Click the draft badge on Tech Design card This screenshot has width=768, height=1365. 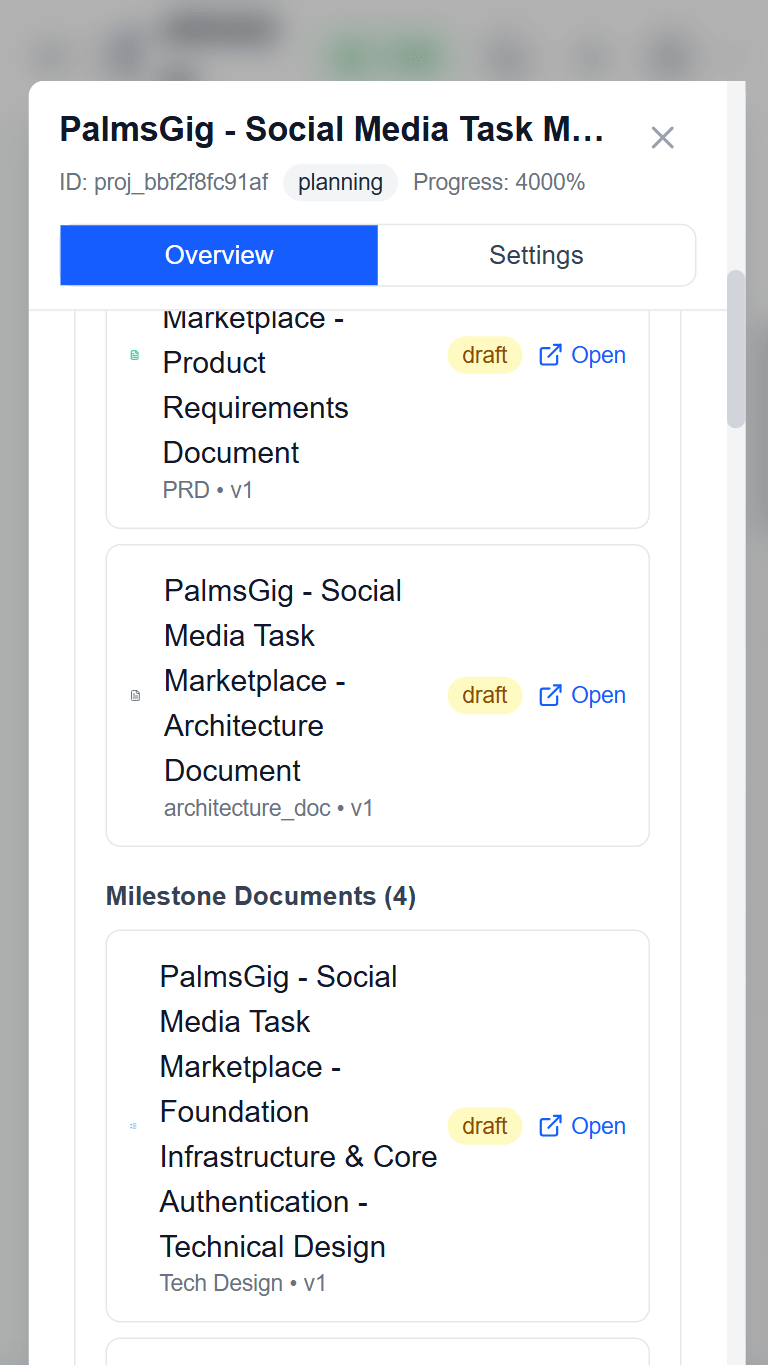click(x=485, y=1126)
